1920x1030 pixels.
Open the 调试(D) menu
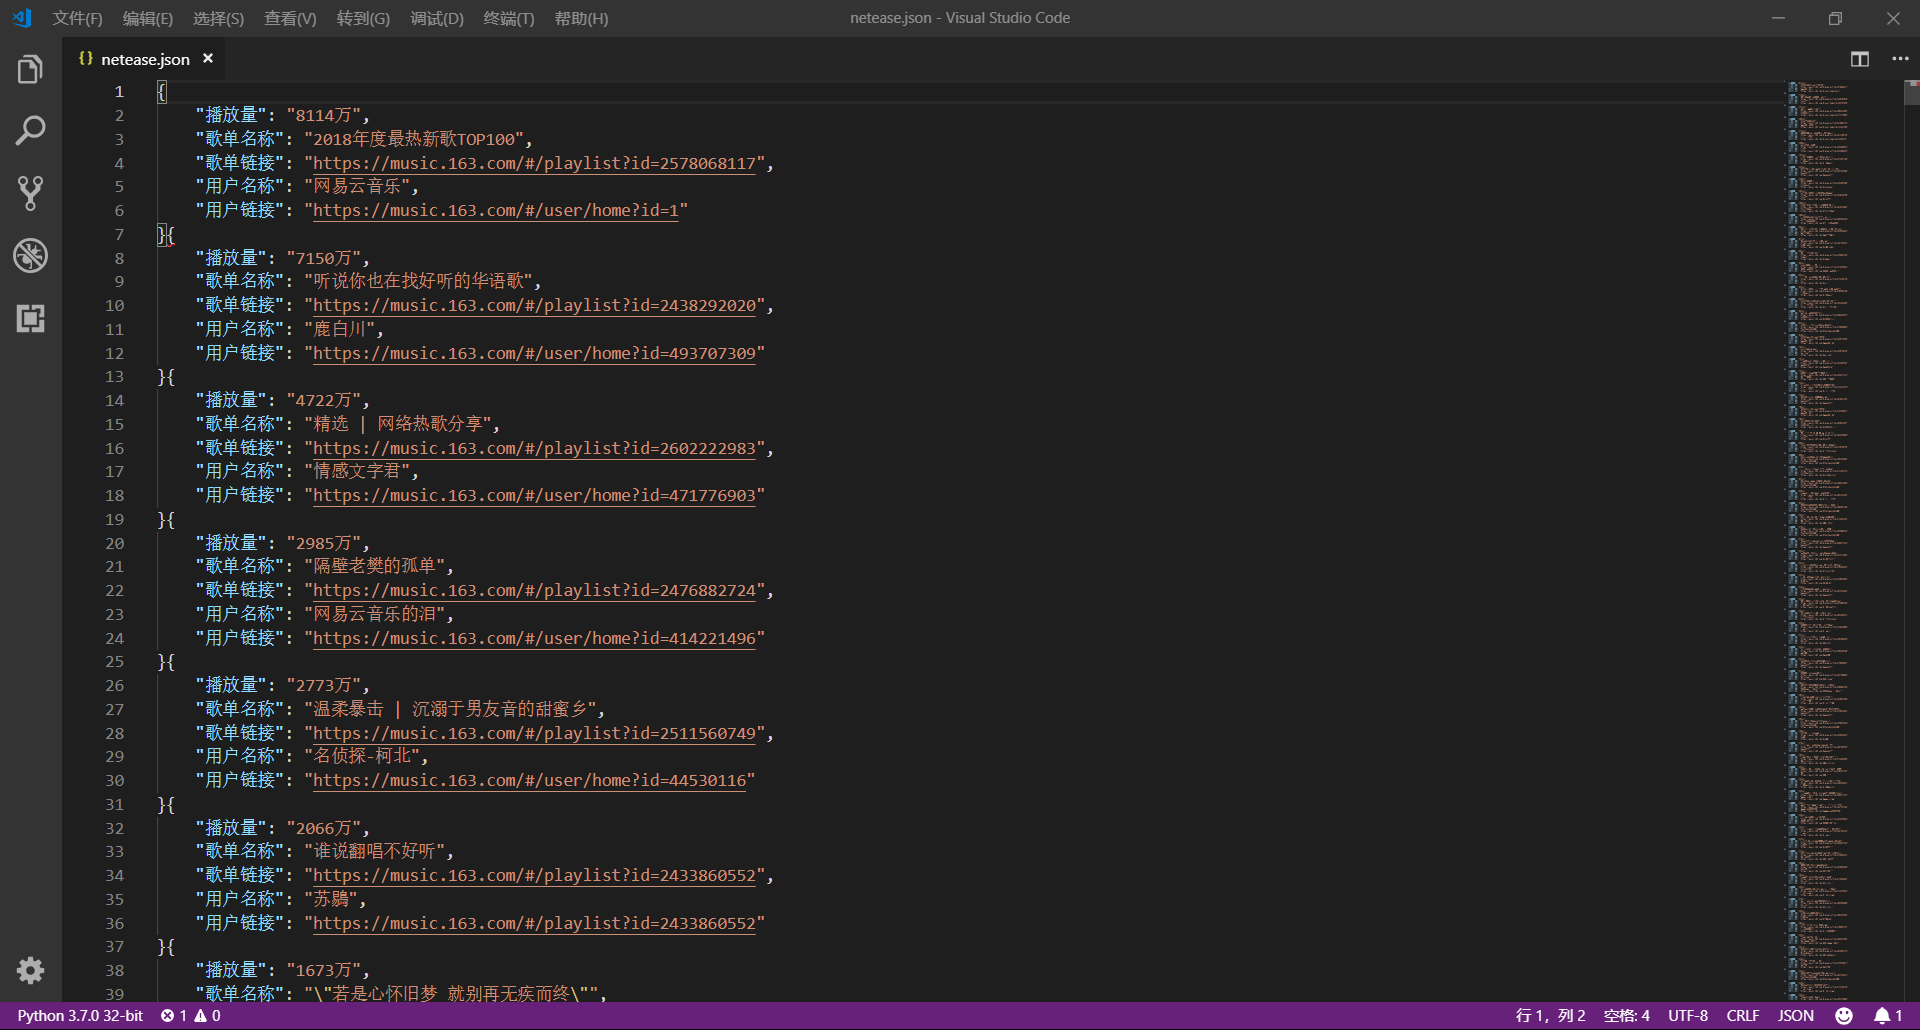436,18
